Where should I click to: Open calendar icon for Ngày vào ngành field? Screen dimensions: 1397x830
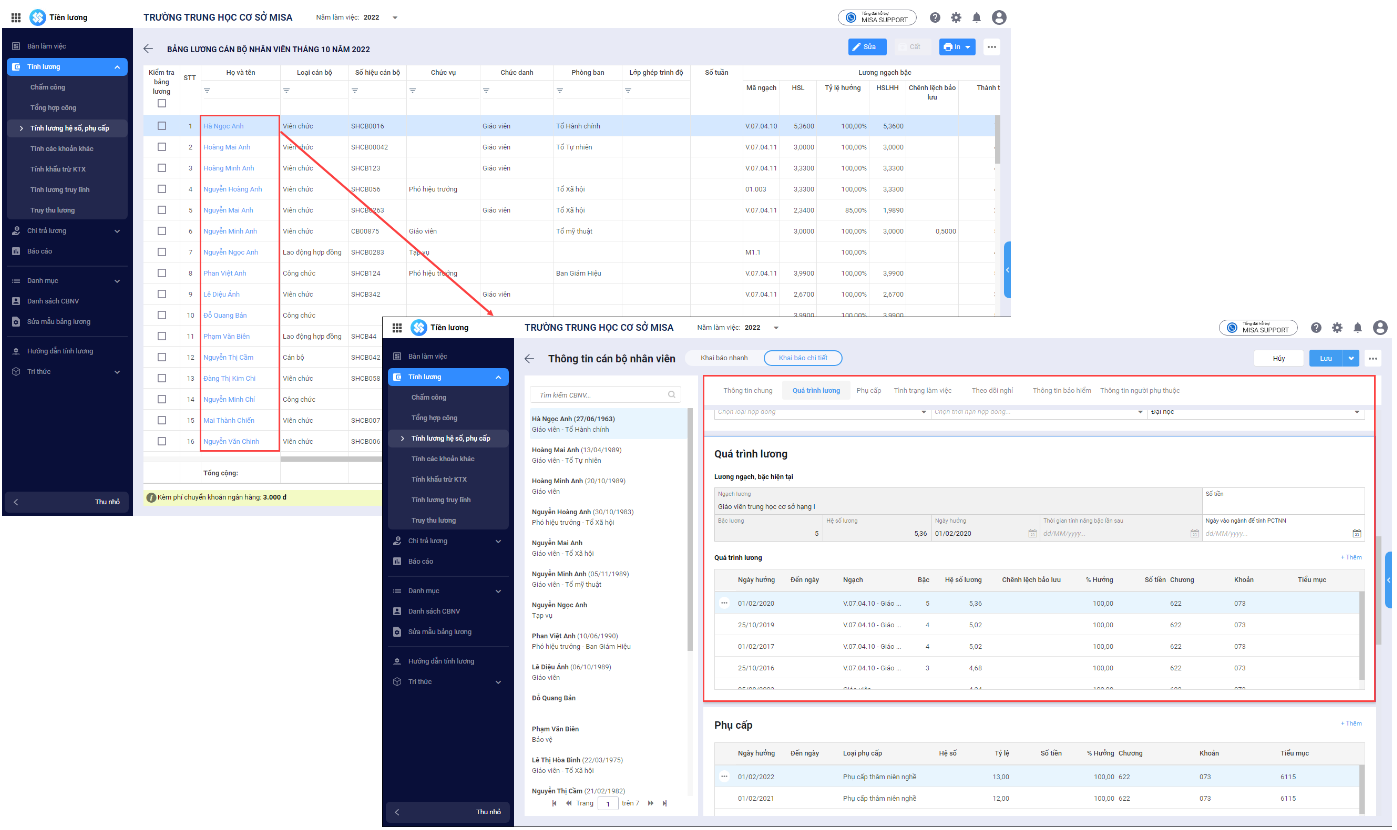tap(1357, 534)
